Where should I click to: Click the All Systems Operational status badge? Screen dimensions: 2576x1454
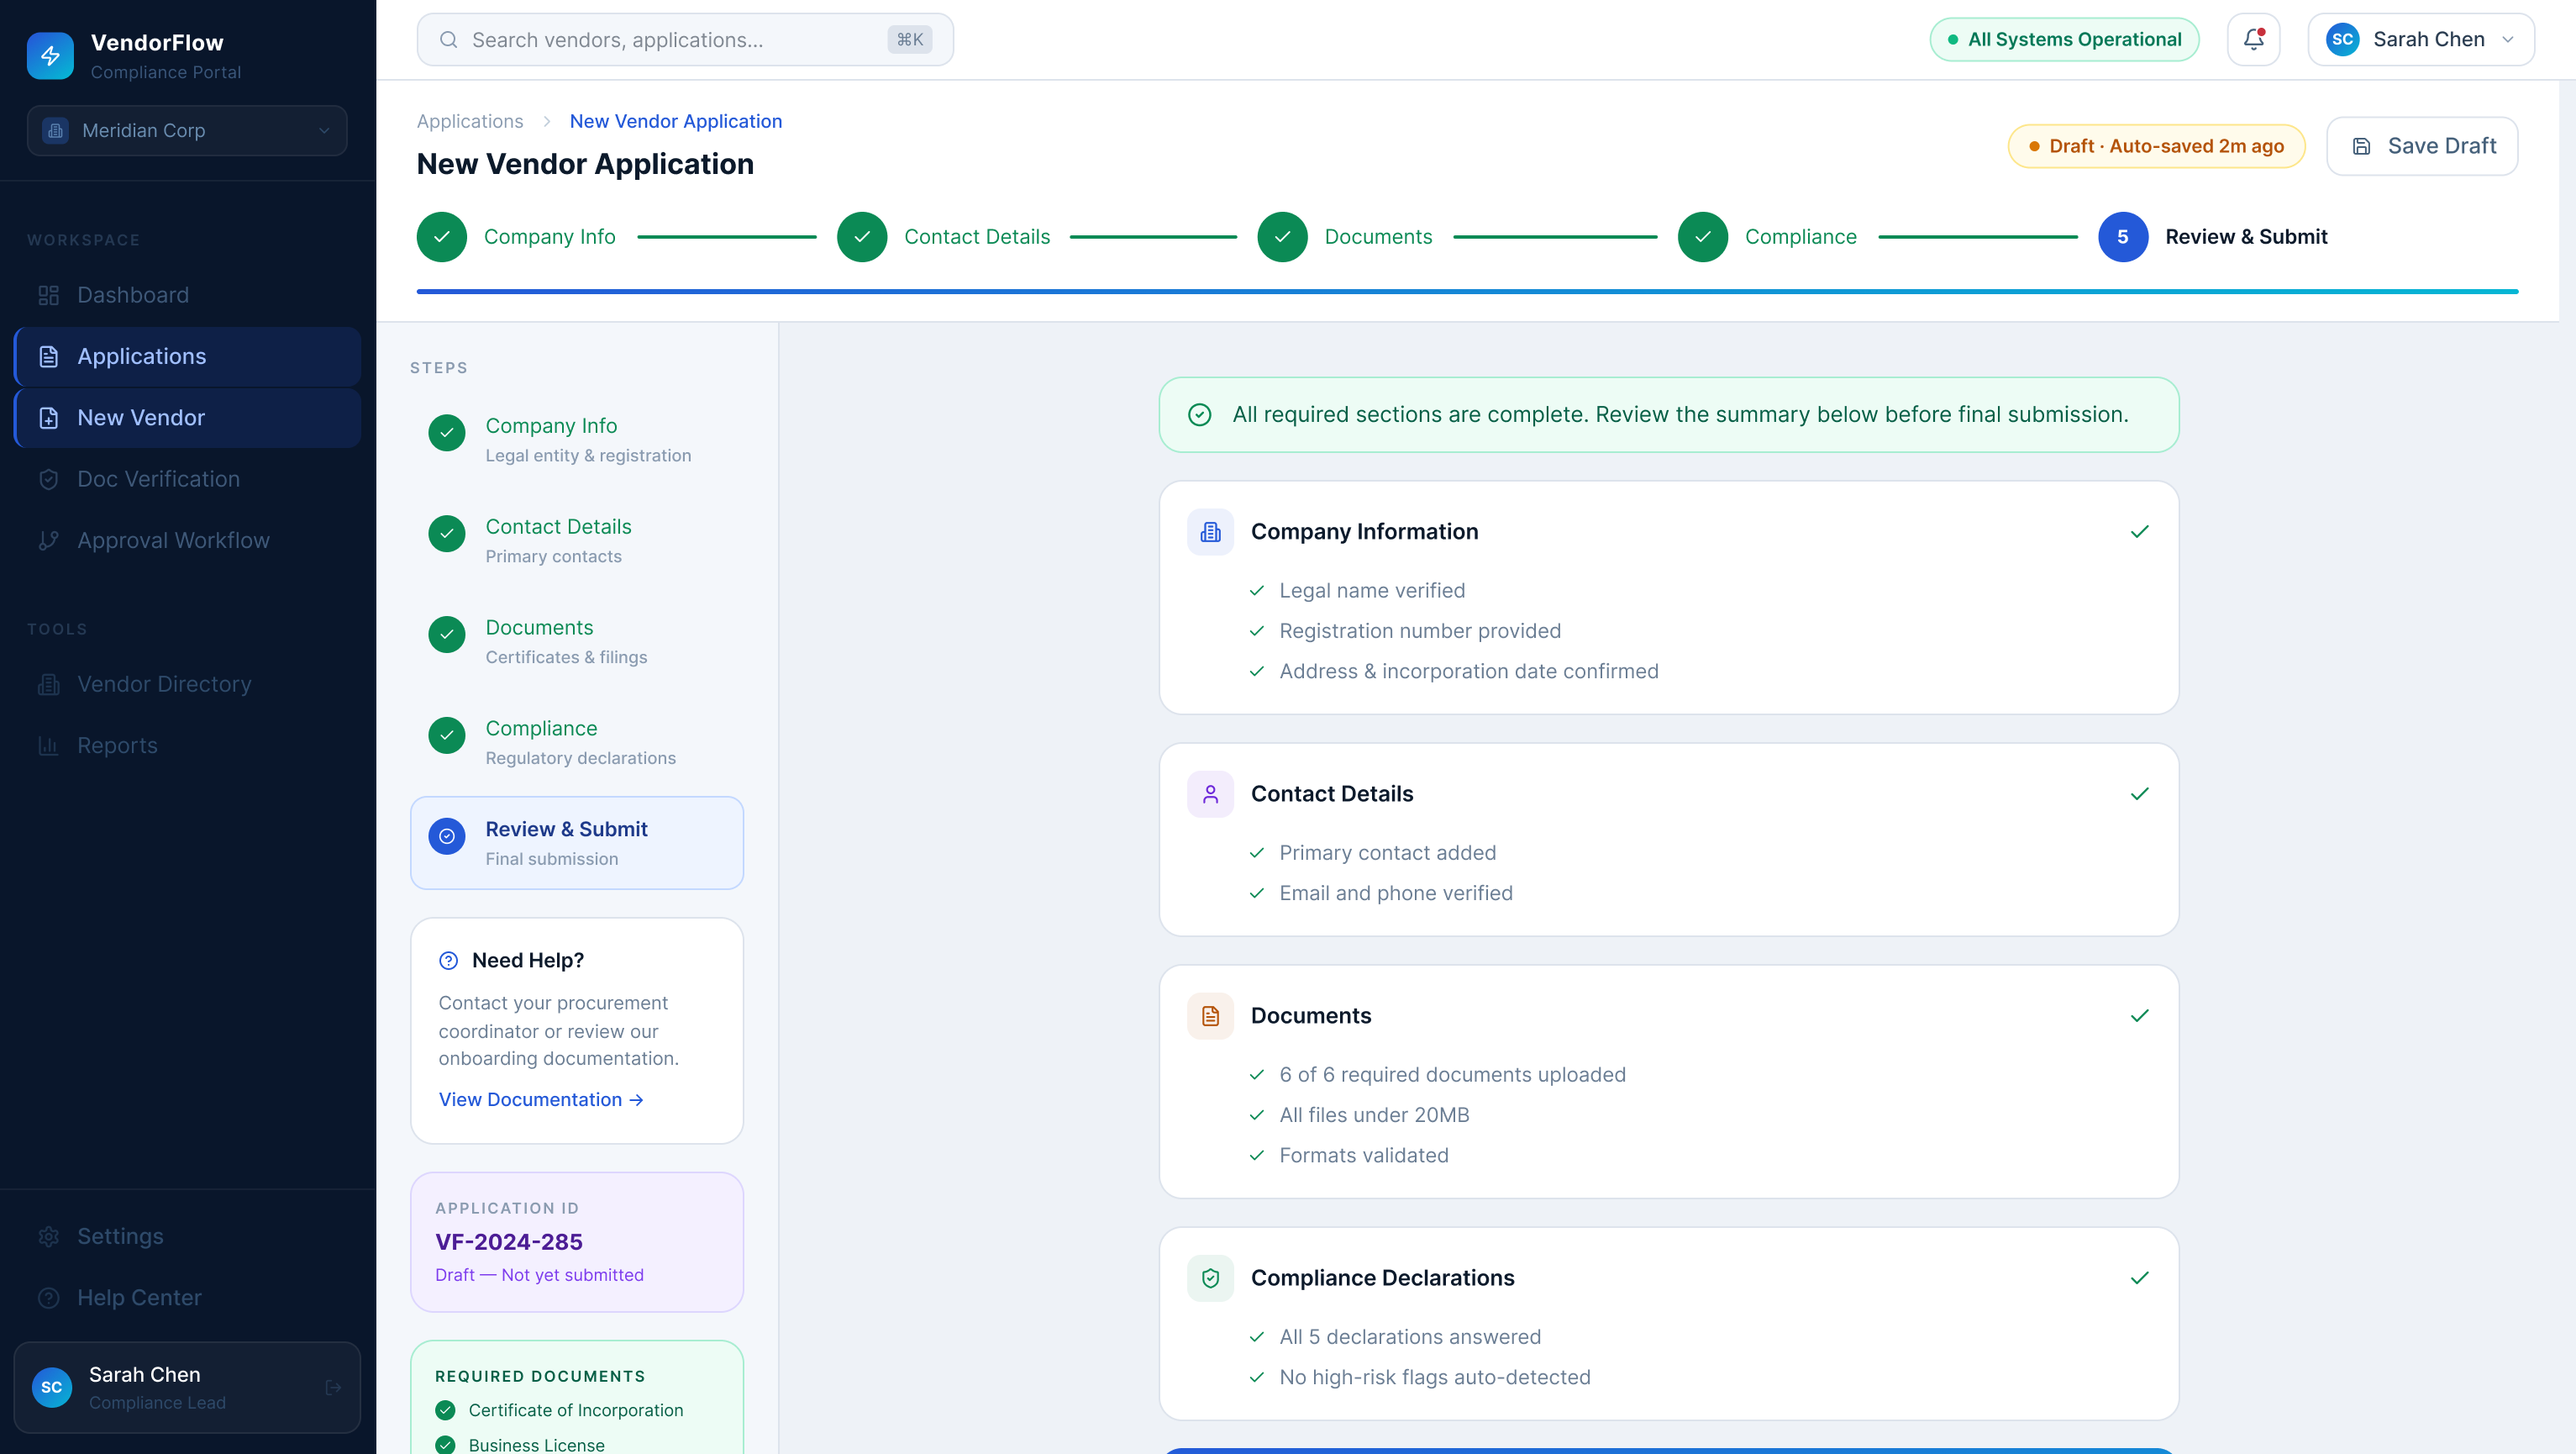point(2064,39)
